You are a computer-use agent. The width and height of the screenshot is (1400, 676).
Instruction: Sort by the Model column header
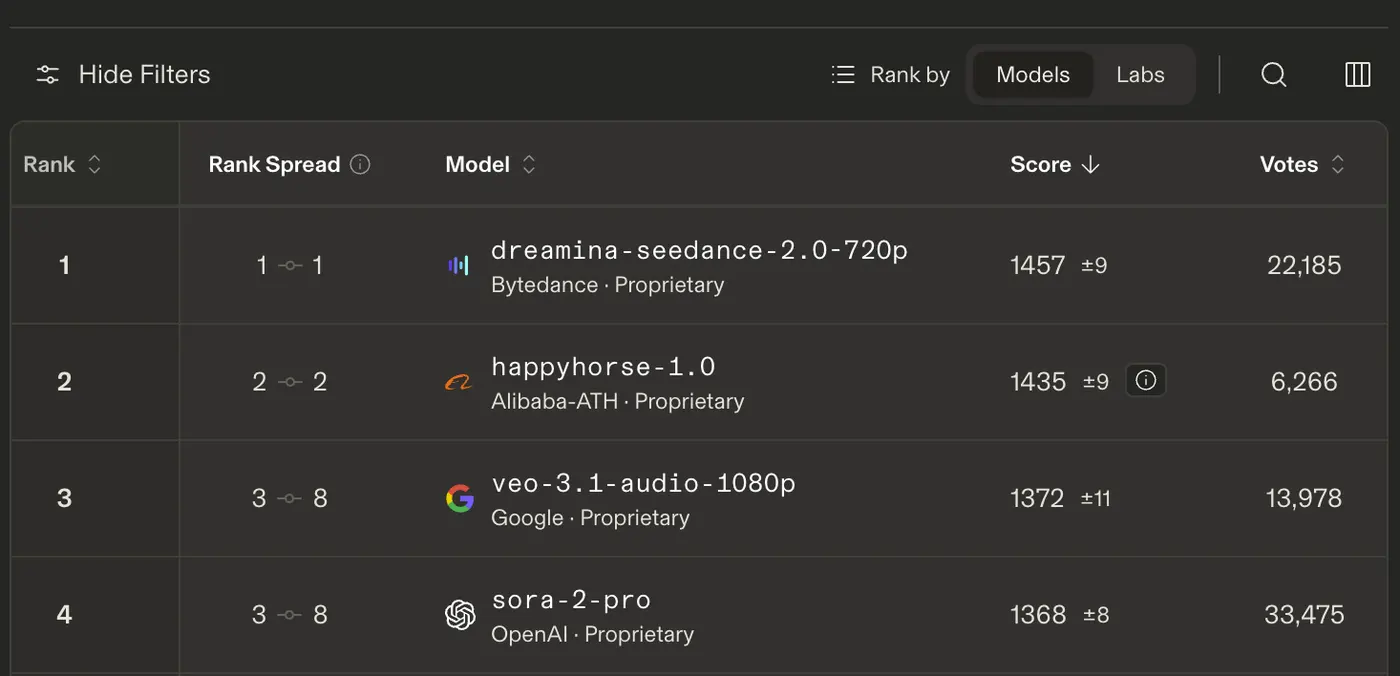point(491,165)
